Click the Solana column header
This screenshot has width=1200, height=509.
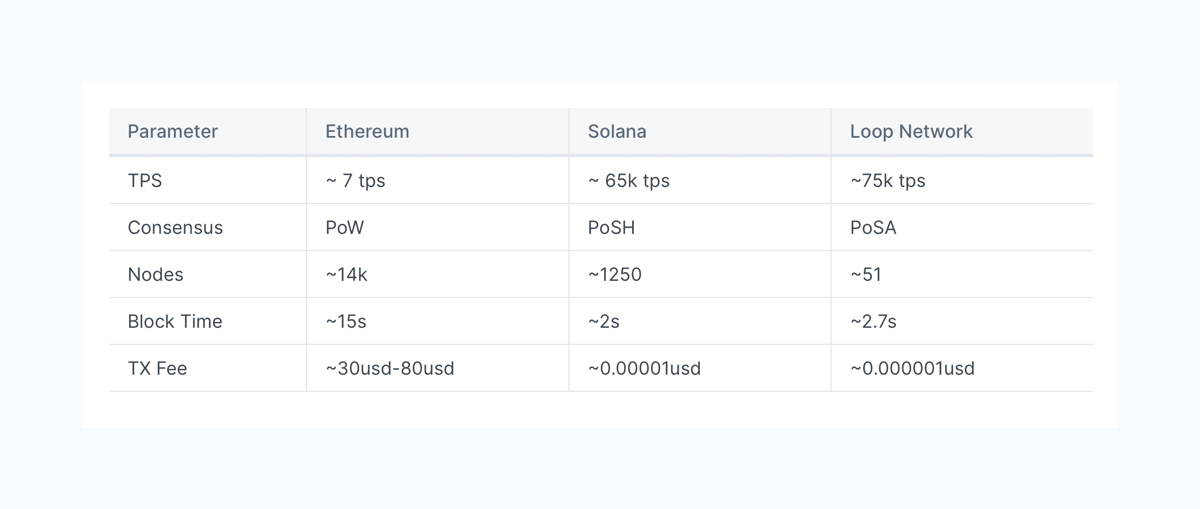pos(617,132)
